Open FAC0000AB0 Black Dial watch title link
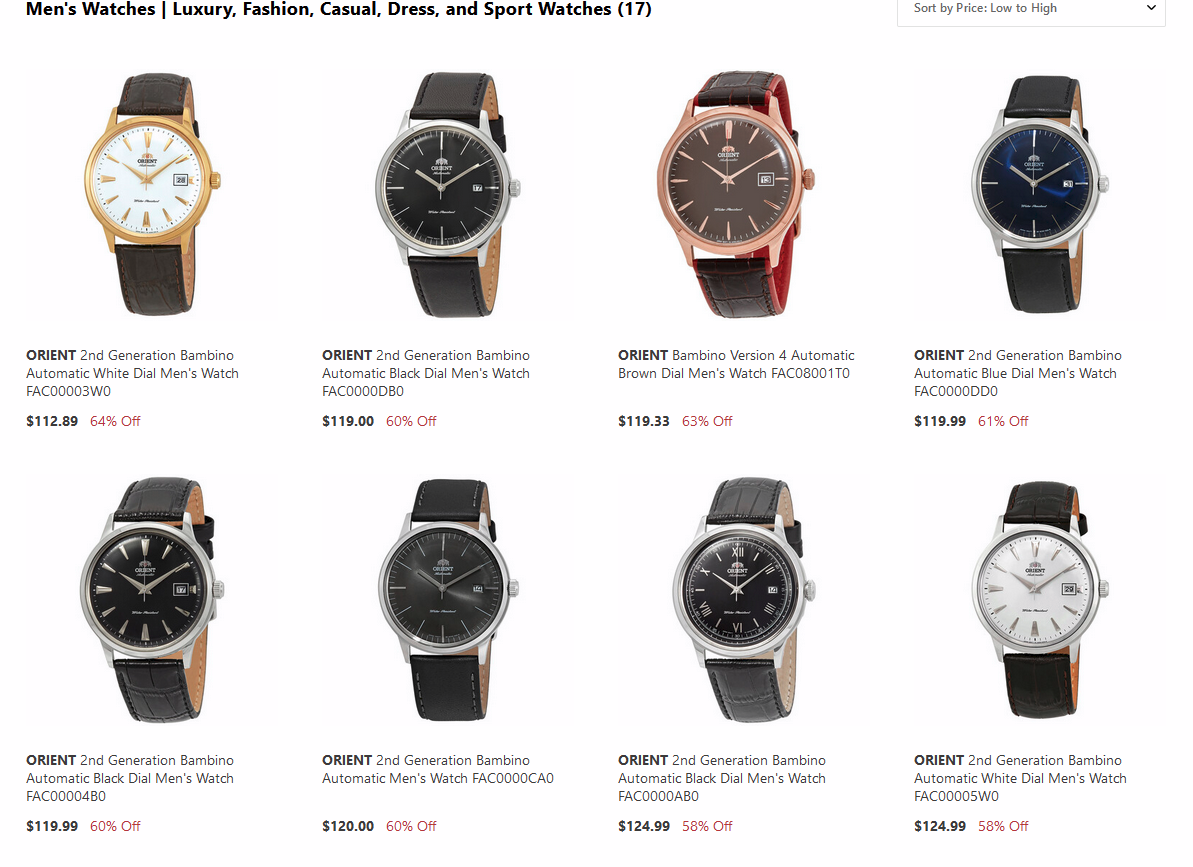The height and width of the screenshot is (867, 1193). pos(721,778)
